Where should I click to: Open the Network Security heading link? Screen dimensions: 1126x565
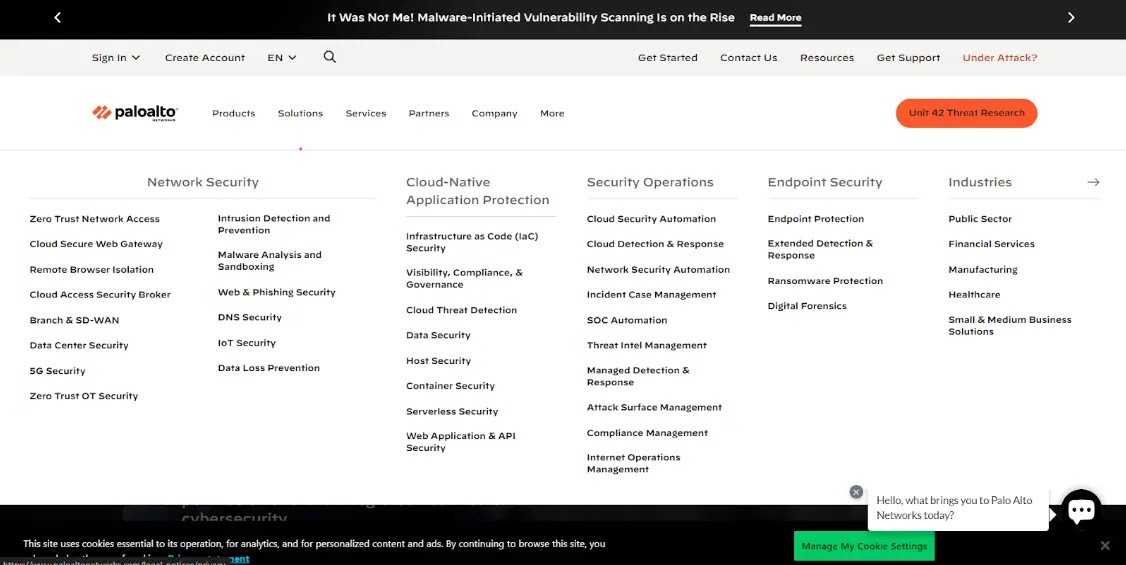[203, 182]
